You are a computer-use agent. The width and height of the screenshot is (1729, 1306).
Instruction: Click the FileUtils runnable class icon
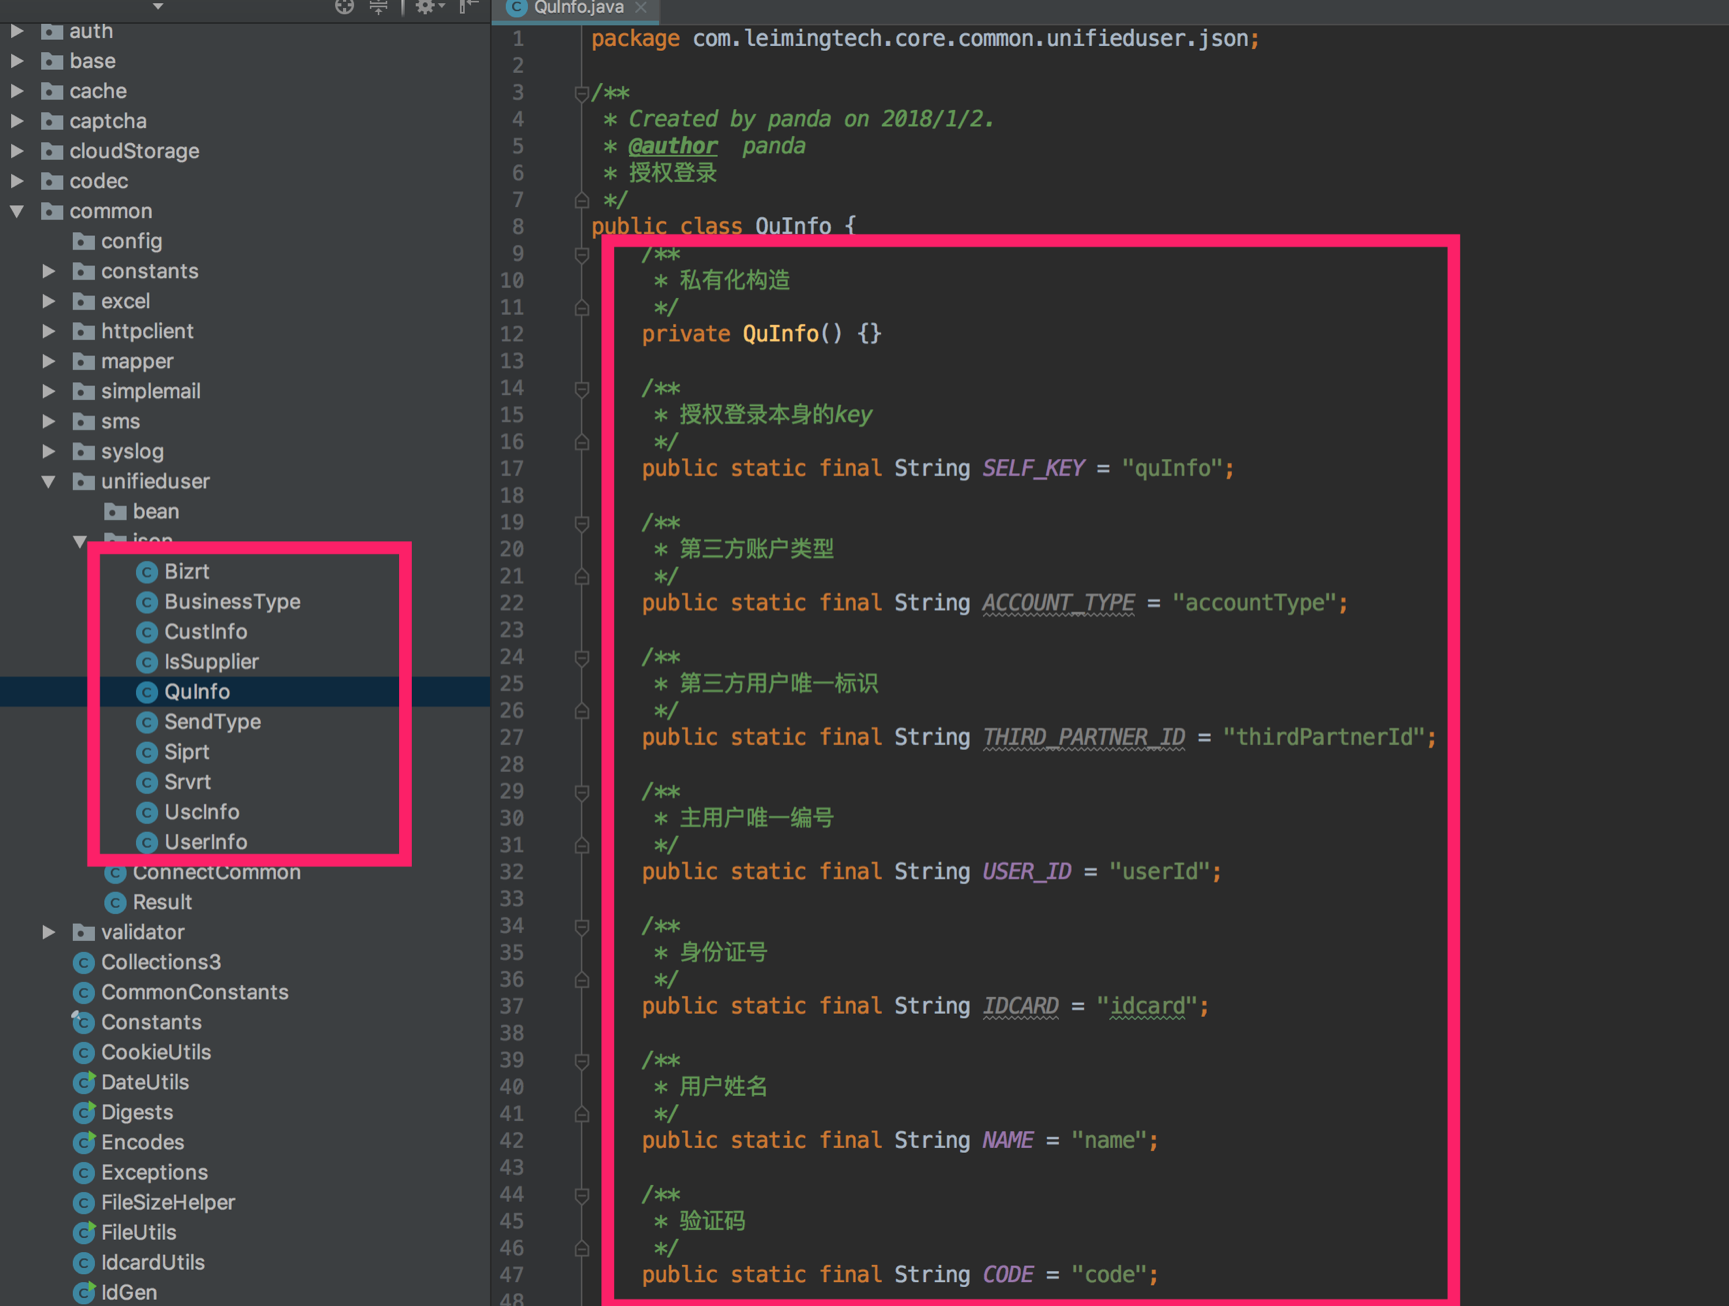click(84, 1232)
